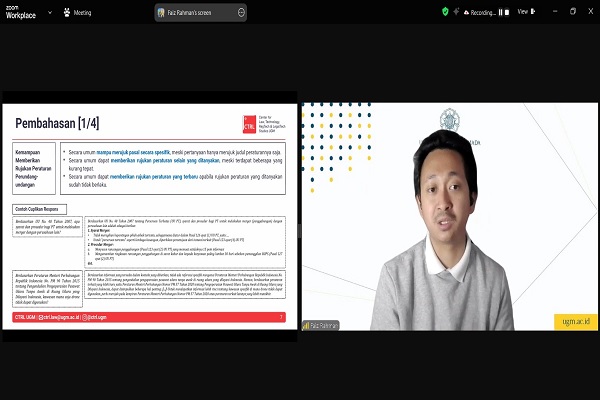Click the Zoom Workplace logo
Screen dimensions: 600x400
[21, 13]
